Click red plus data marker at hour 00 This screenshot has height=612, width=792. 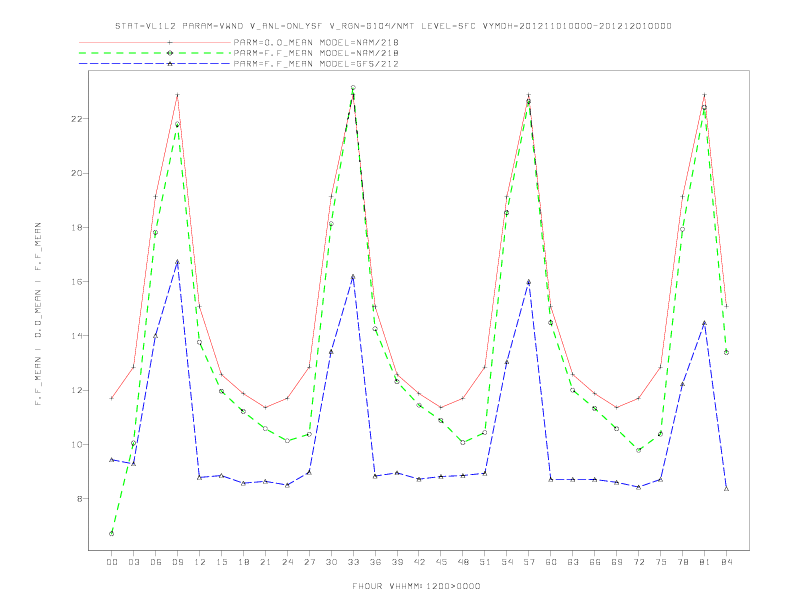coord(112,398)
